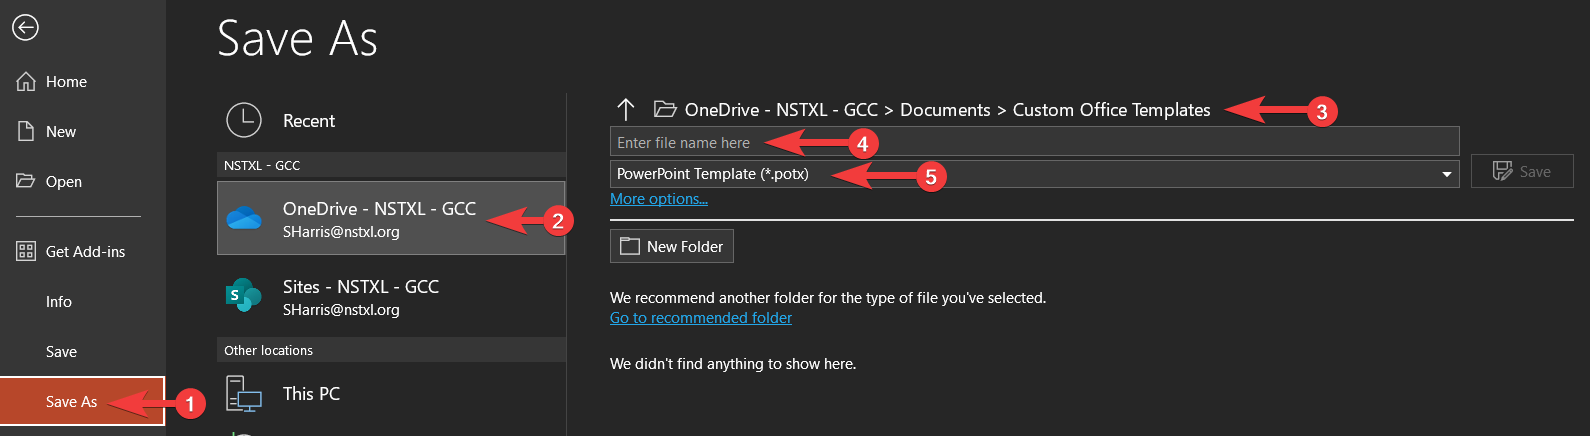The width and height of the screenshot is (1590, 436).
Task: Follow Go to recommended folder link
Action: click(x=701, y=318)
